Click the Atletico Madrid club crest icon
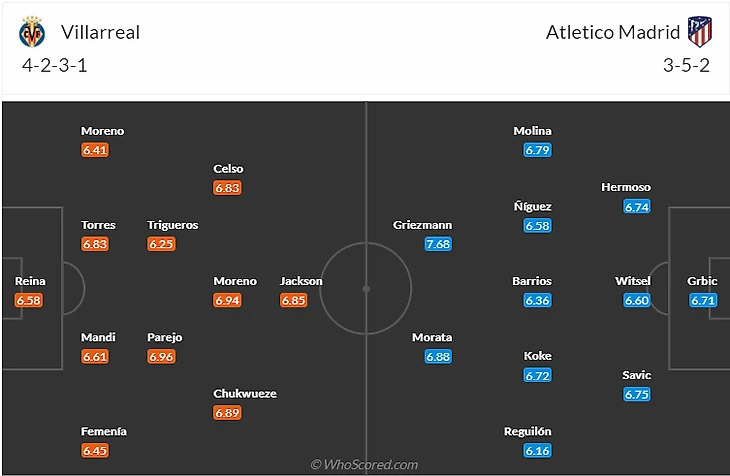 tap(700, 32)
